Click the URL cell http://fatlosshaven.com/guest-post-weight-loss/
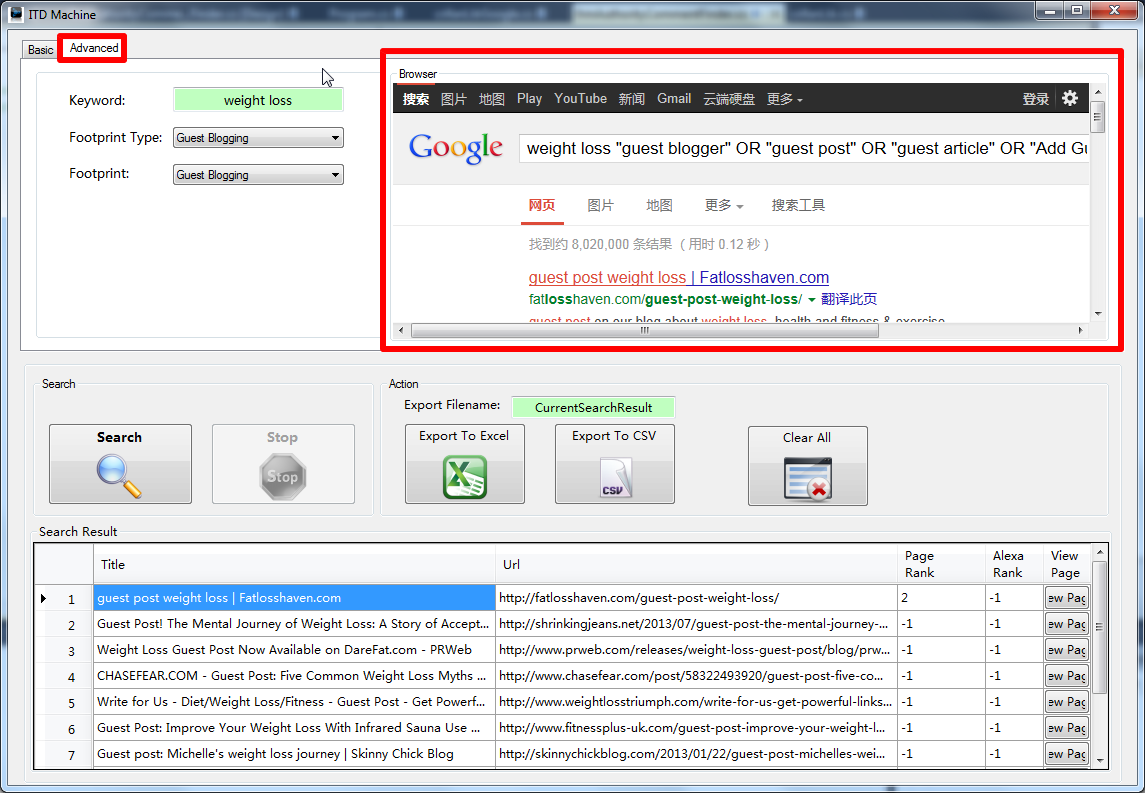Image resolution: width=1145 pixels, height=793 pixels. coord(697,598)
